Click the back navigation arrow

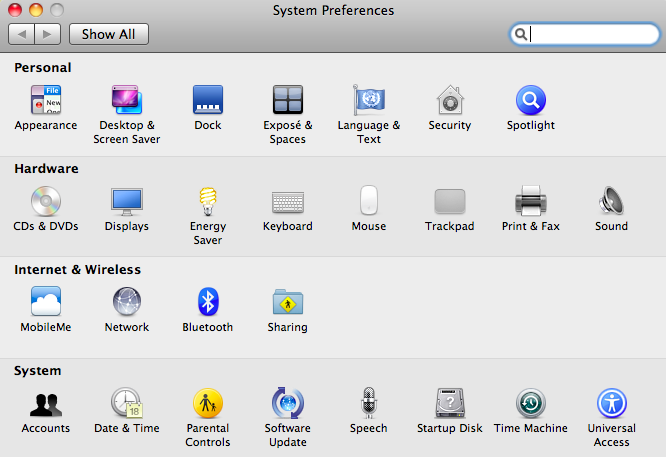[x=21, y=34]
